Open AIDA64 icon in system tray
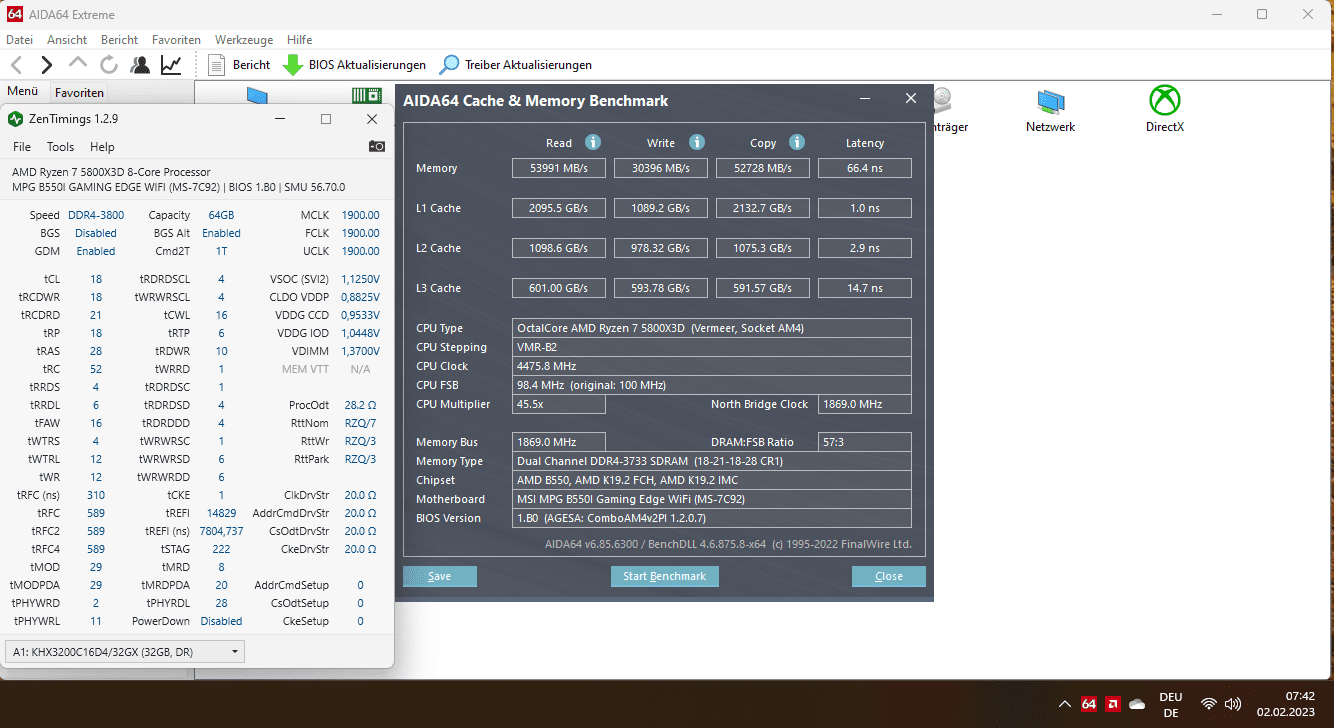This screenshot has height=728, width=1334. (1089, 703)
